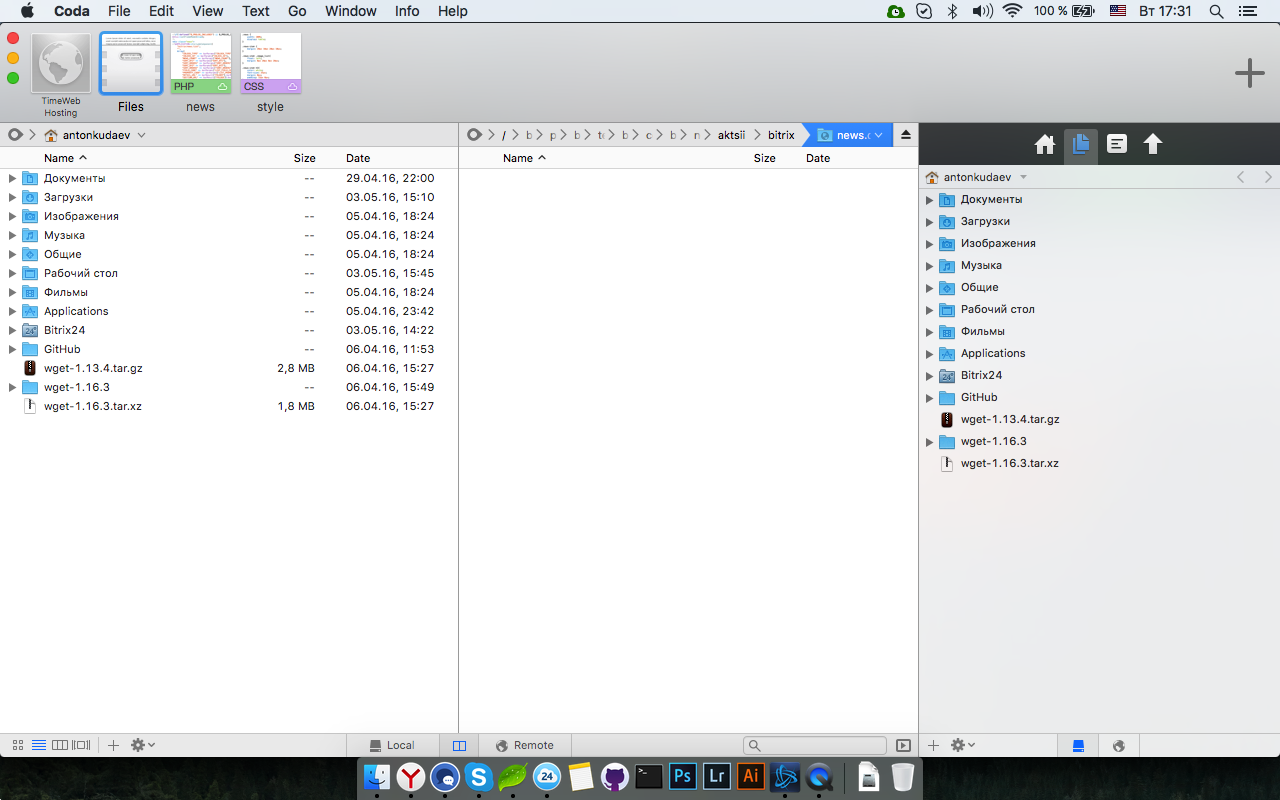Viewport: 1280px width, 800px height.
Task: Show Local files only
Action: [392, 745]
